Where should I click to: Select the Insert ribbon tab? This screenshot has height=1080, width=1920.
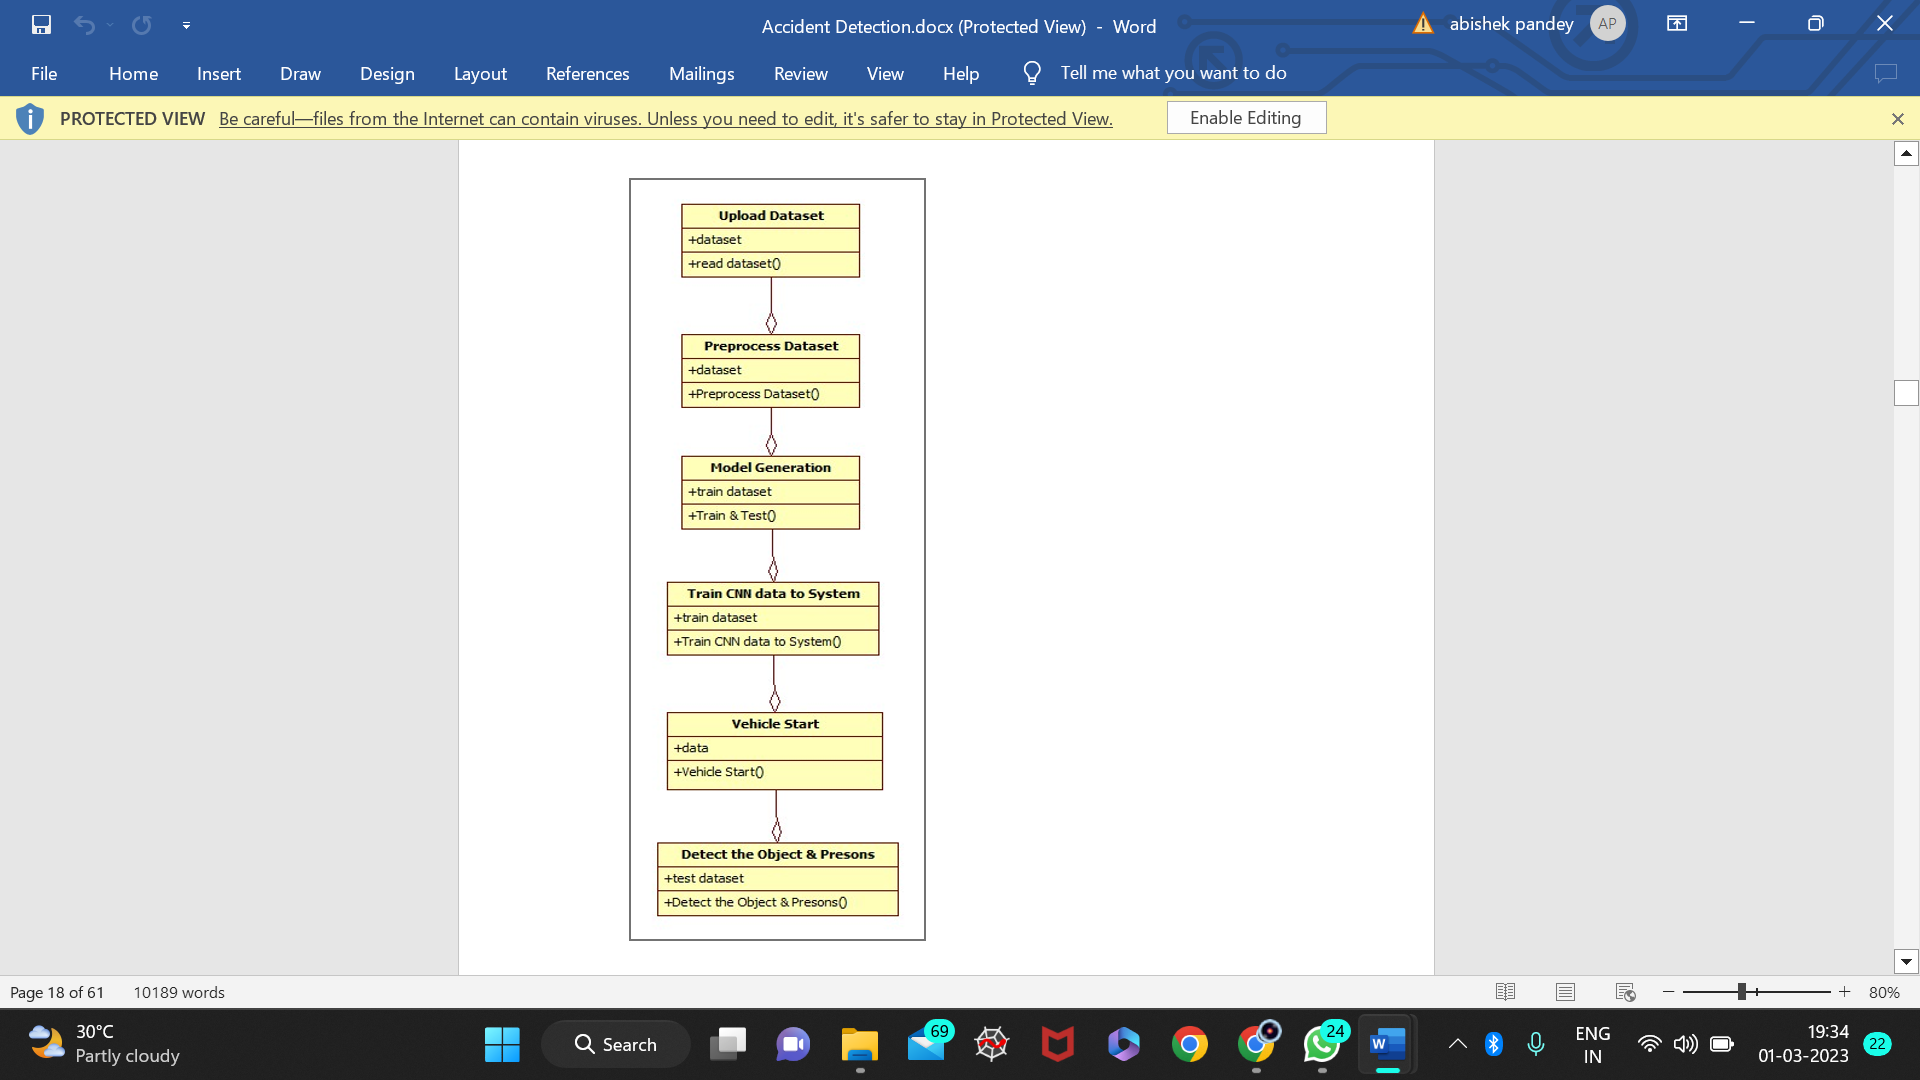click(x=219, y=73)
